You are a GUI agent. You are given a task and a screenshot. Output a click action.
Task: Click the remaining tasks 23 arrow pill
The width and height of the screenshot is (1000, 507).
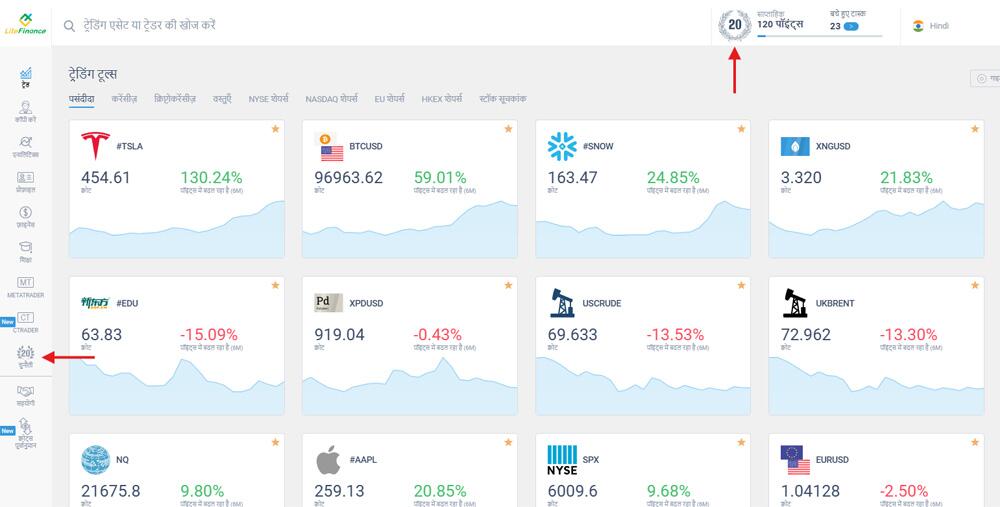coord(851,27)
